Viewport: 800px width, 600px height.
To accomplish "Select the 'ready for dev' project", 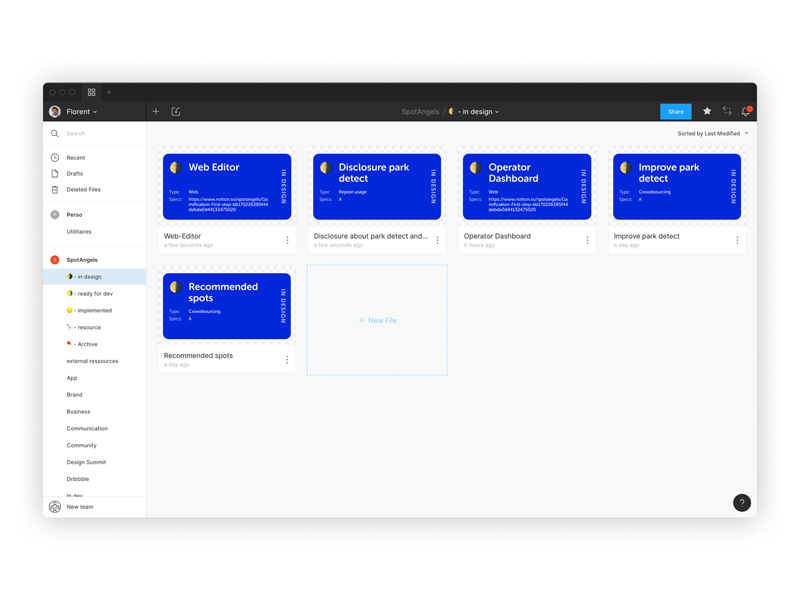I will tap(94, 294).
